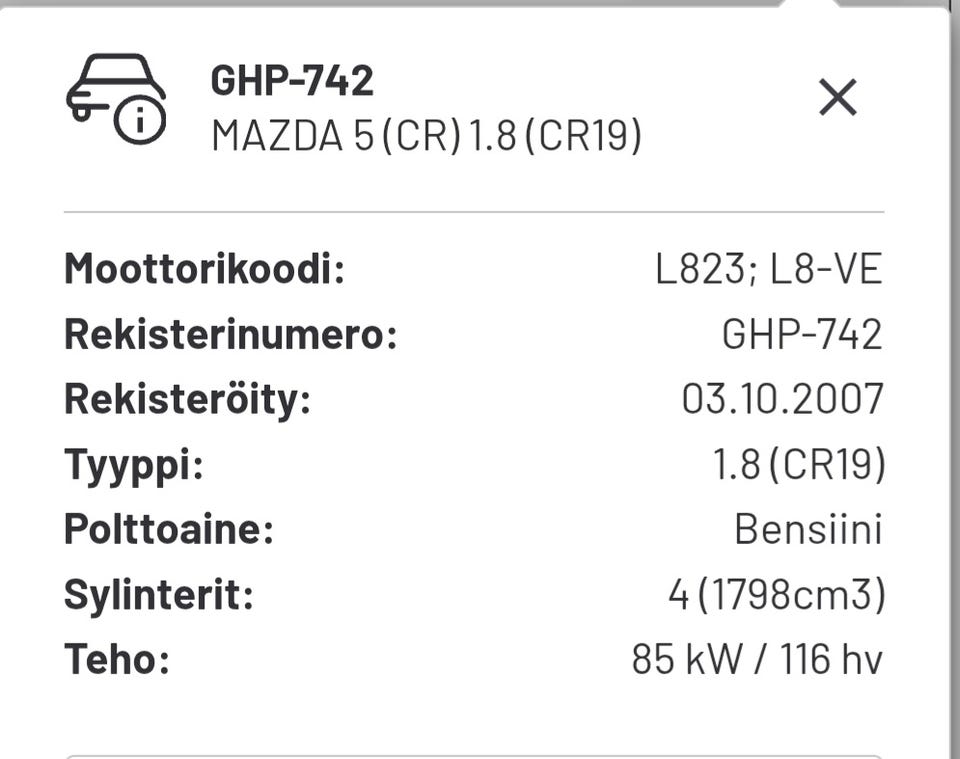Click the circled info badge on car icon
This screenshot has width=960, height=759.
coord(140,119)
